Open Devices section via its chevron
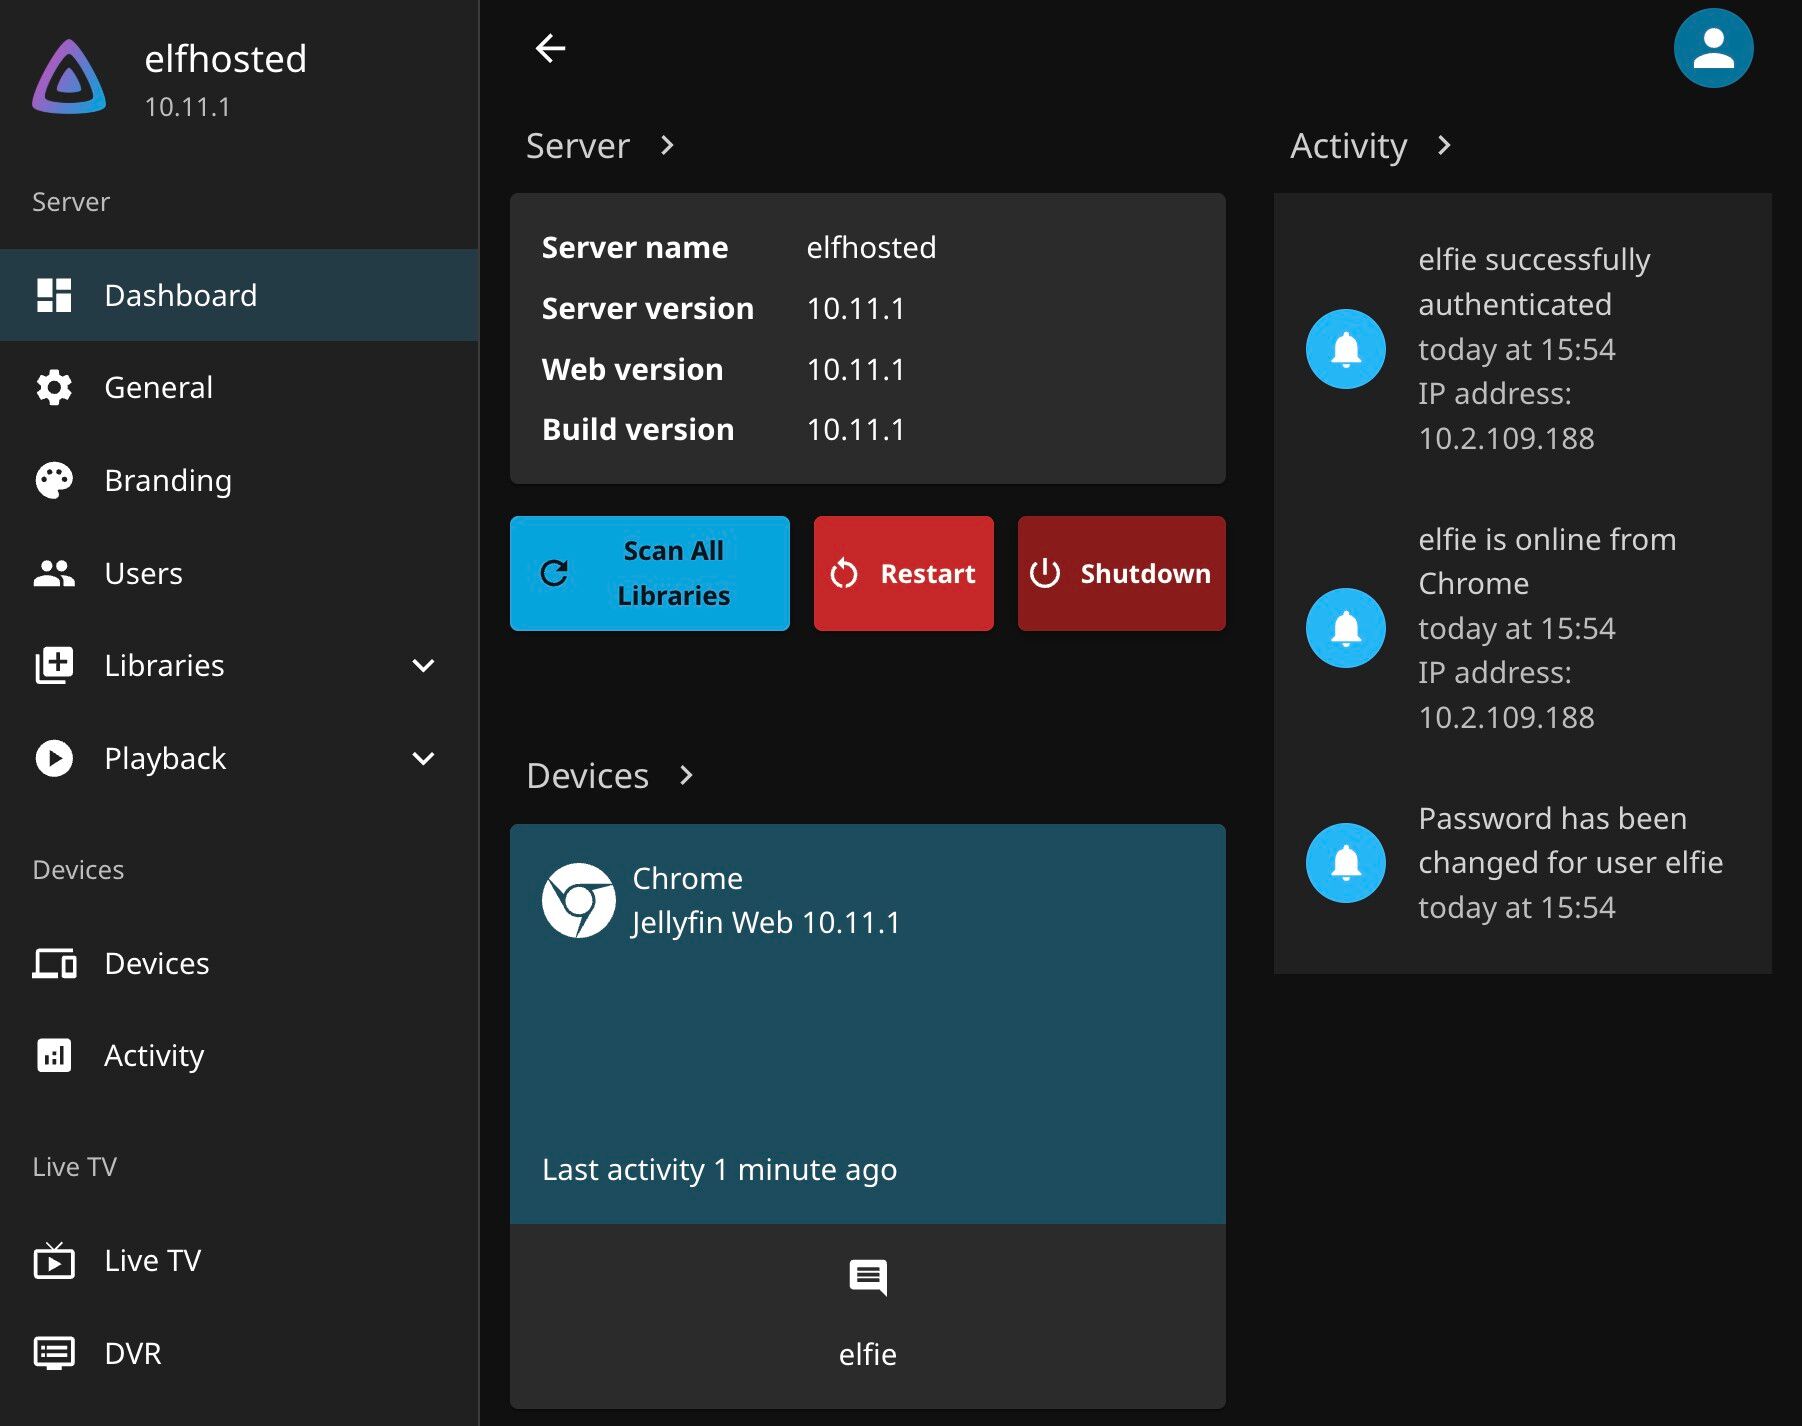 pos(686,776)
